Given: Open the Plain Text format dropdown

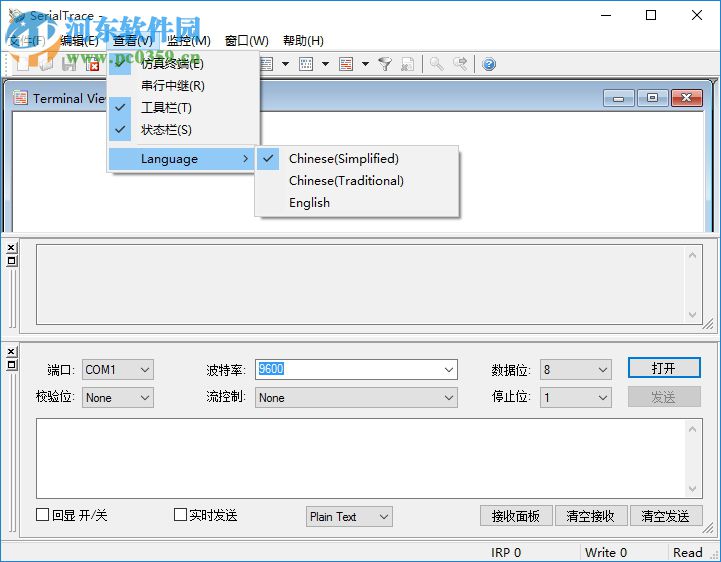Looking at the screenshot, I should tap(349, 516).
